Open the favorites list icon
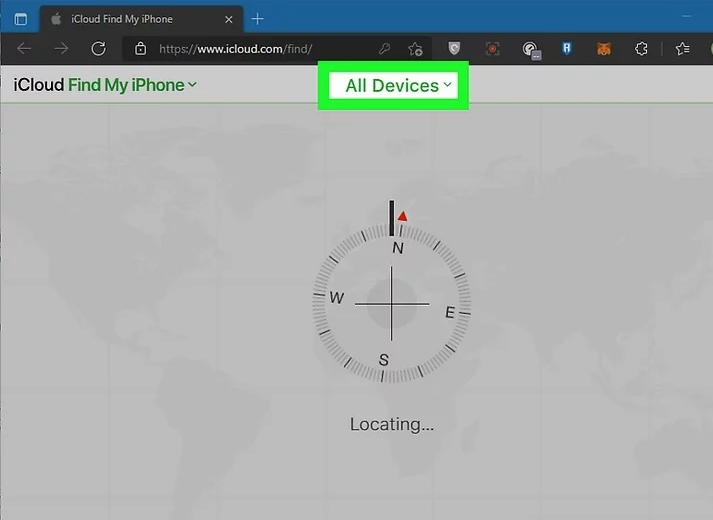The width and height of the screenshot is (713, 520). (683, 48)
